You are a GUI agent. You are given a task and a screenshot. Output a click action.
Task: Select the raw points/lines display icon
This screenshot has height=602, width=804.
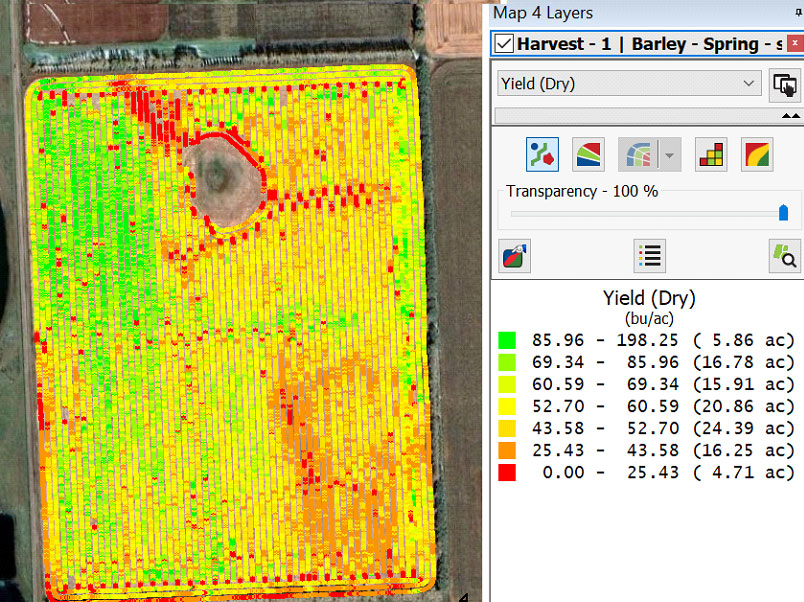point(543,155)
